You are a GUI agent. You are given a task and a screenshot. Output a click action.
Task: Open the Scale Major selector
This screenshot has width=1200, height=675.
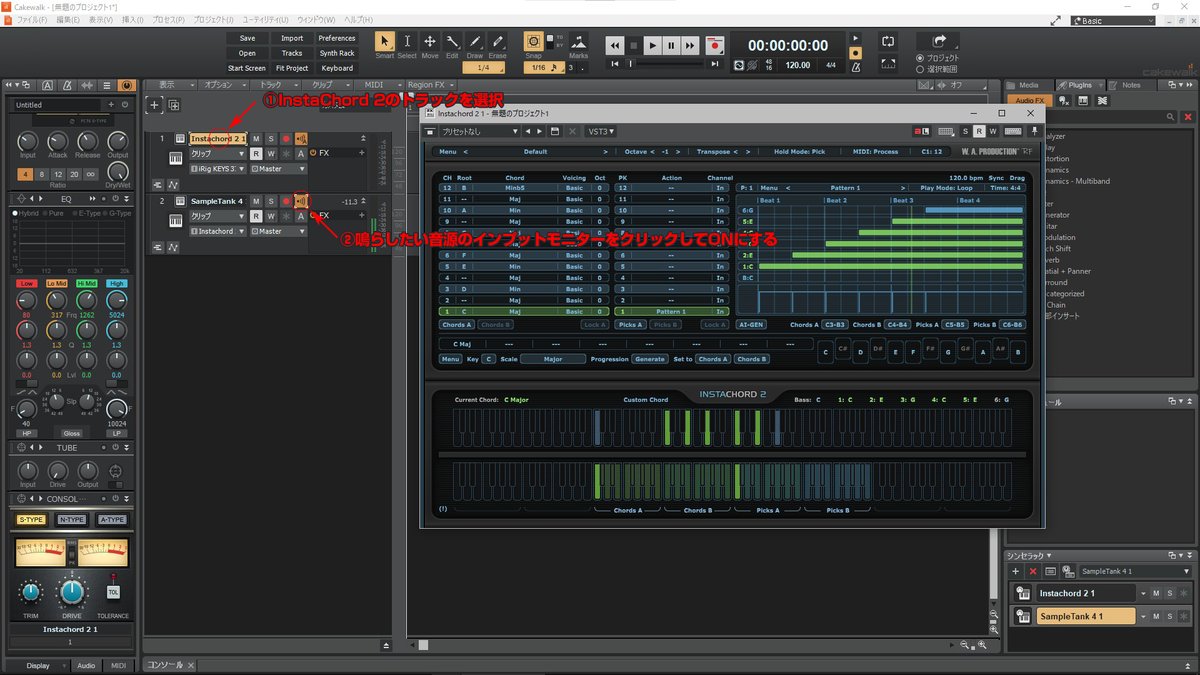(x=553, y=359)
